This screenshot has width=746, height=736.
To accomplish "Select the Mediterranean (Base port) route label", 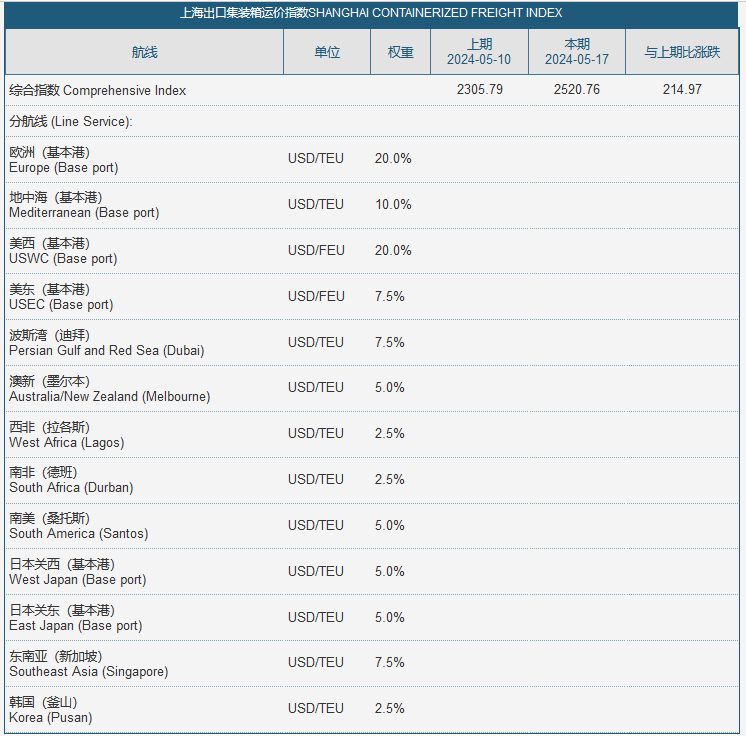I will click(84, 205).
